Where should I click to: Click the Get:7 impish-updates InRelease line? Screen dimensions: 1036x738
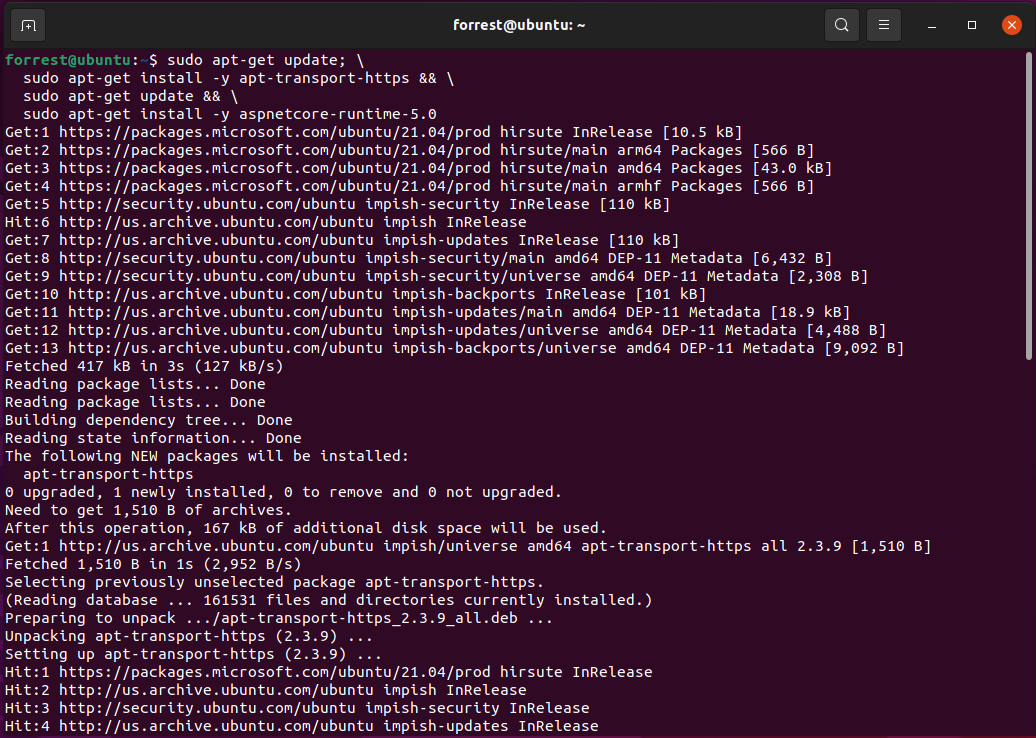(x=342, y=240)
